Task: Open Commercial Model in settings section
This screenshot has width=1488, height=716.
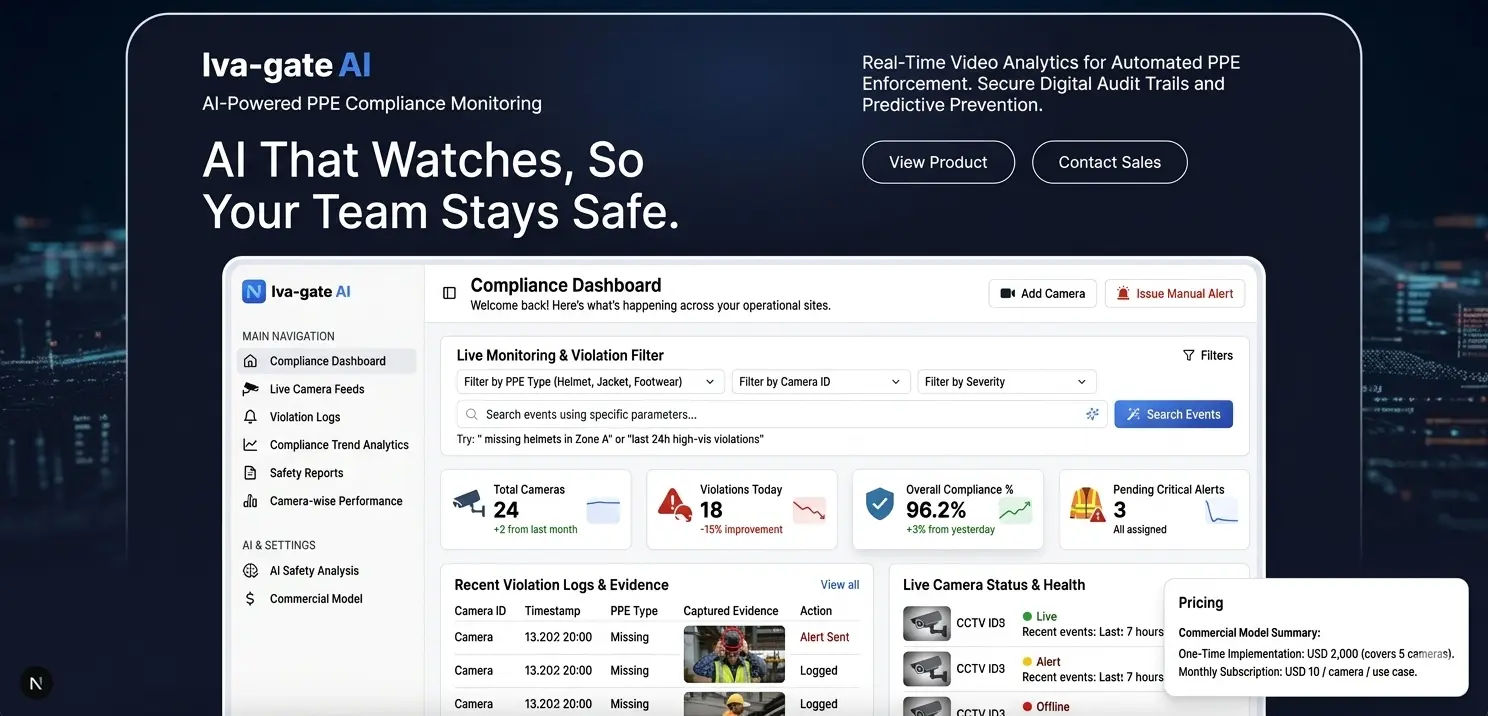Action: coord(315,599)
